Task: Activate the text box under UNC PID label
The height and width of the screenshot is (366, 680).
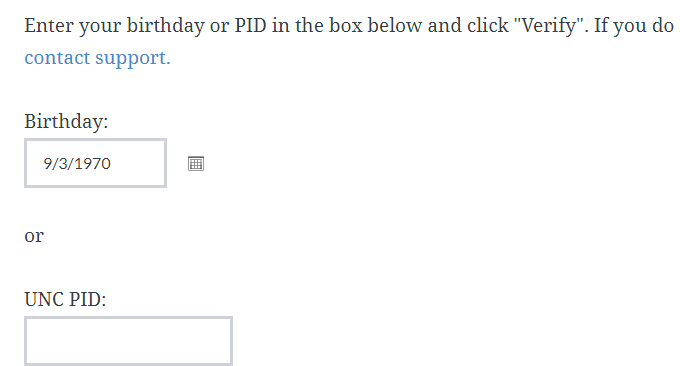Action: pyautogui.click(x=128, y=341)
